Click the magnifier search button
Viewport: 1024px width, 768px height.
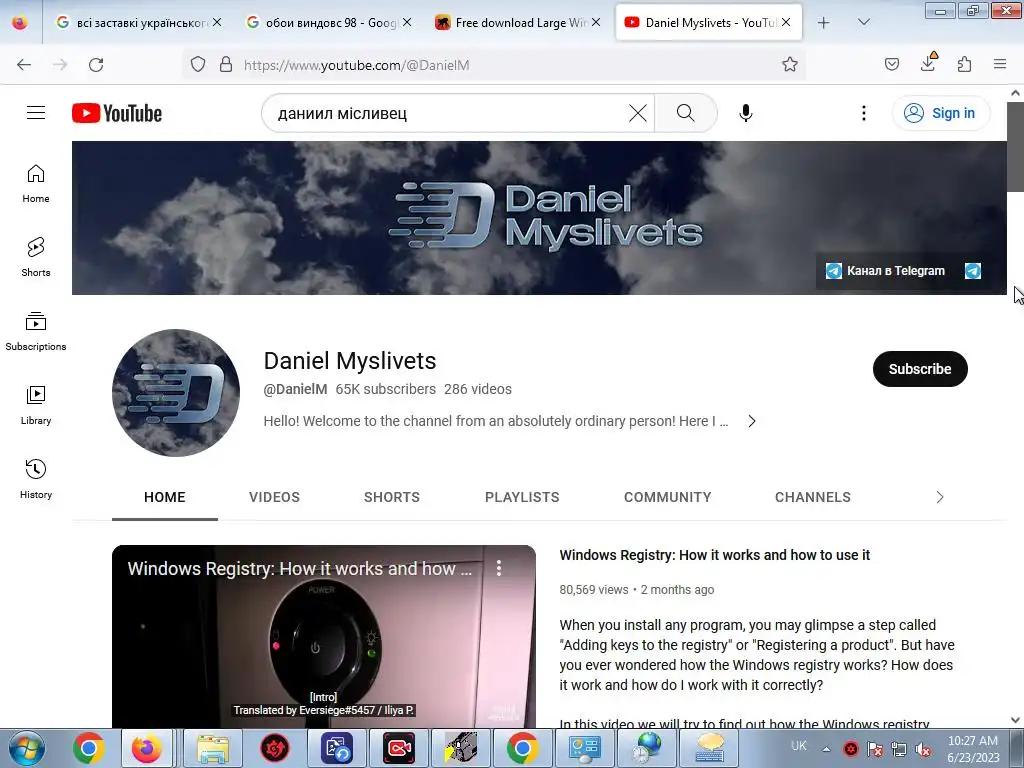[x=686, y=113]
